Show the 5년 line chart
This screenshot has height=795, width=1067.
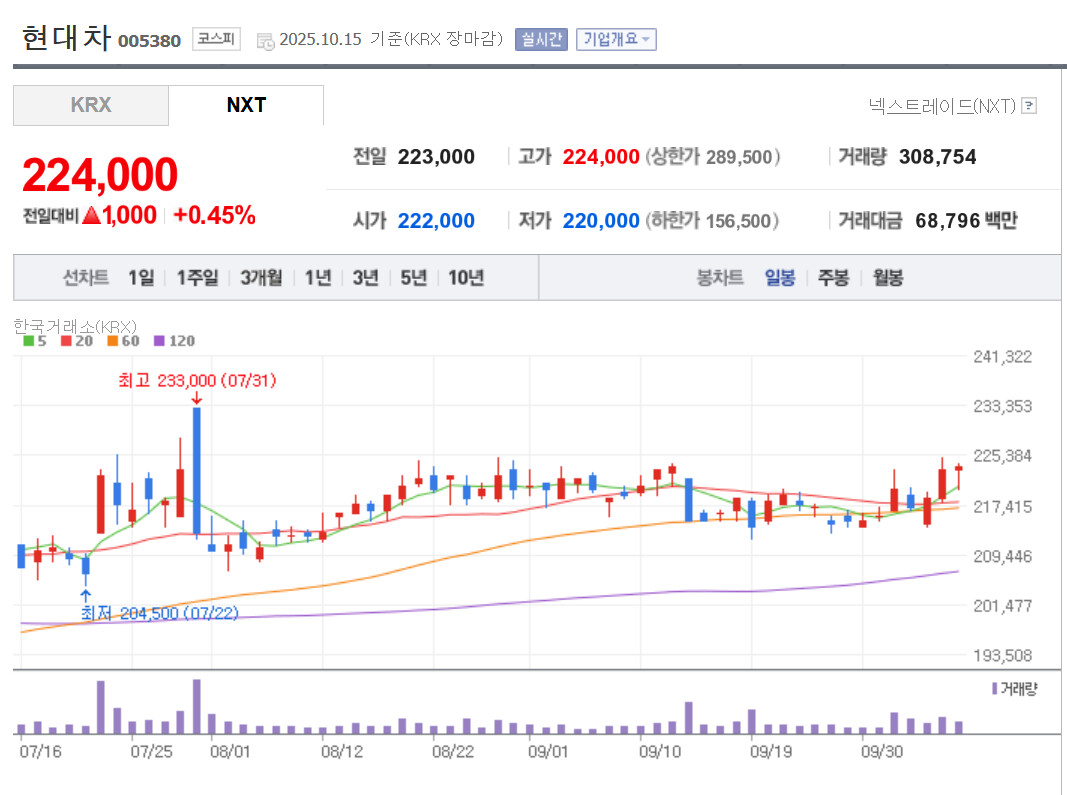(413, 278)
